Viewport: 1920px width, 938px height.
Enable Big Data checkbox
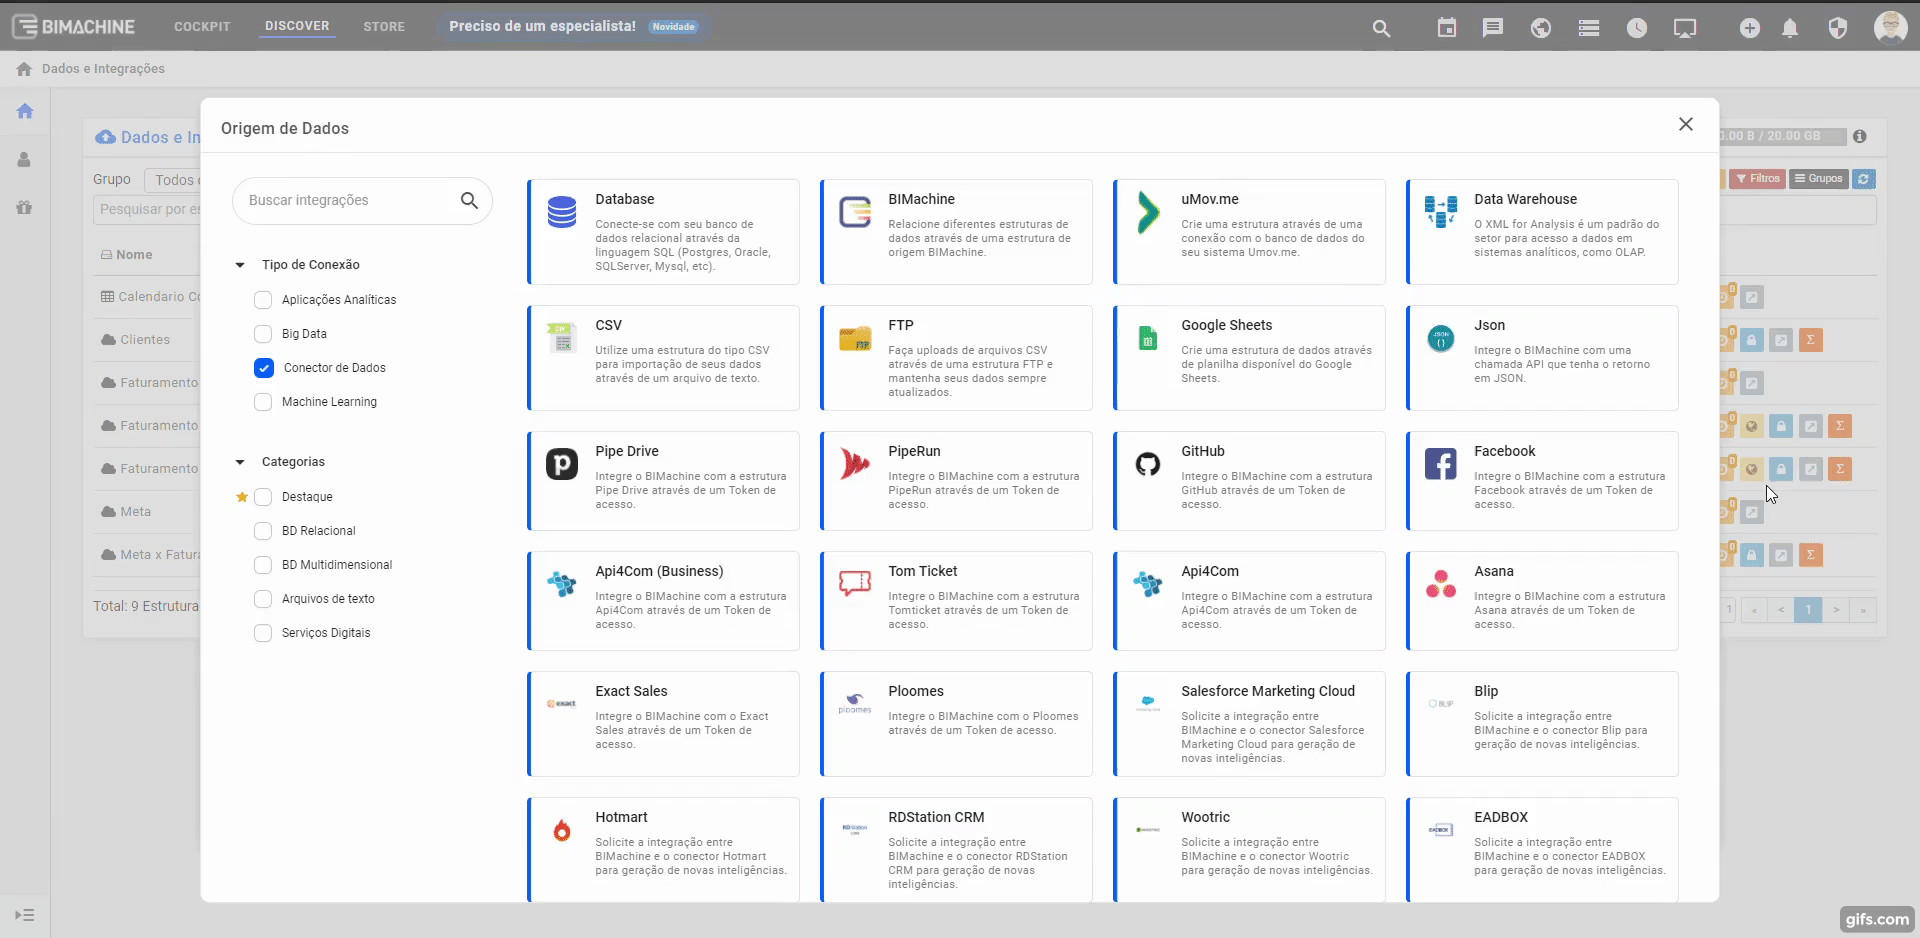coord(263,334)
